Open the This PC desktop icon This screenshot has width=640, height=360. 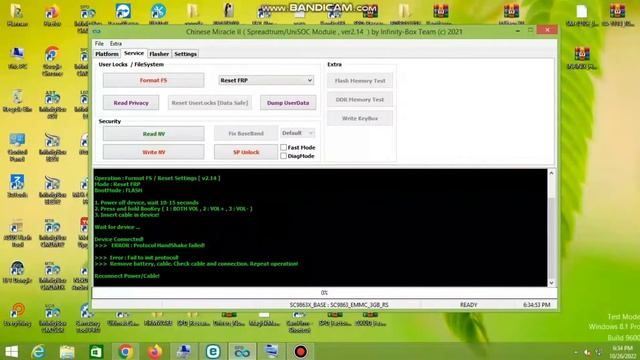[17, 58]
